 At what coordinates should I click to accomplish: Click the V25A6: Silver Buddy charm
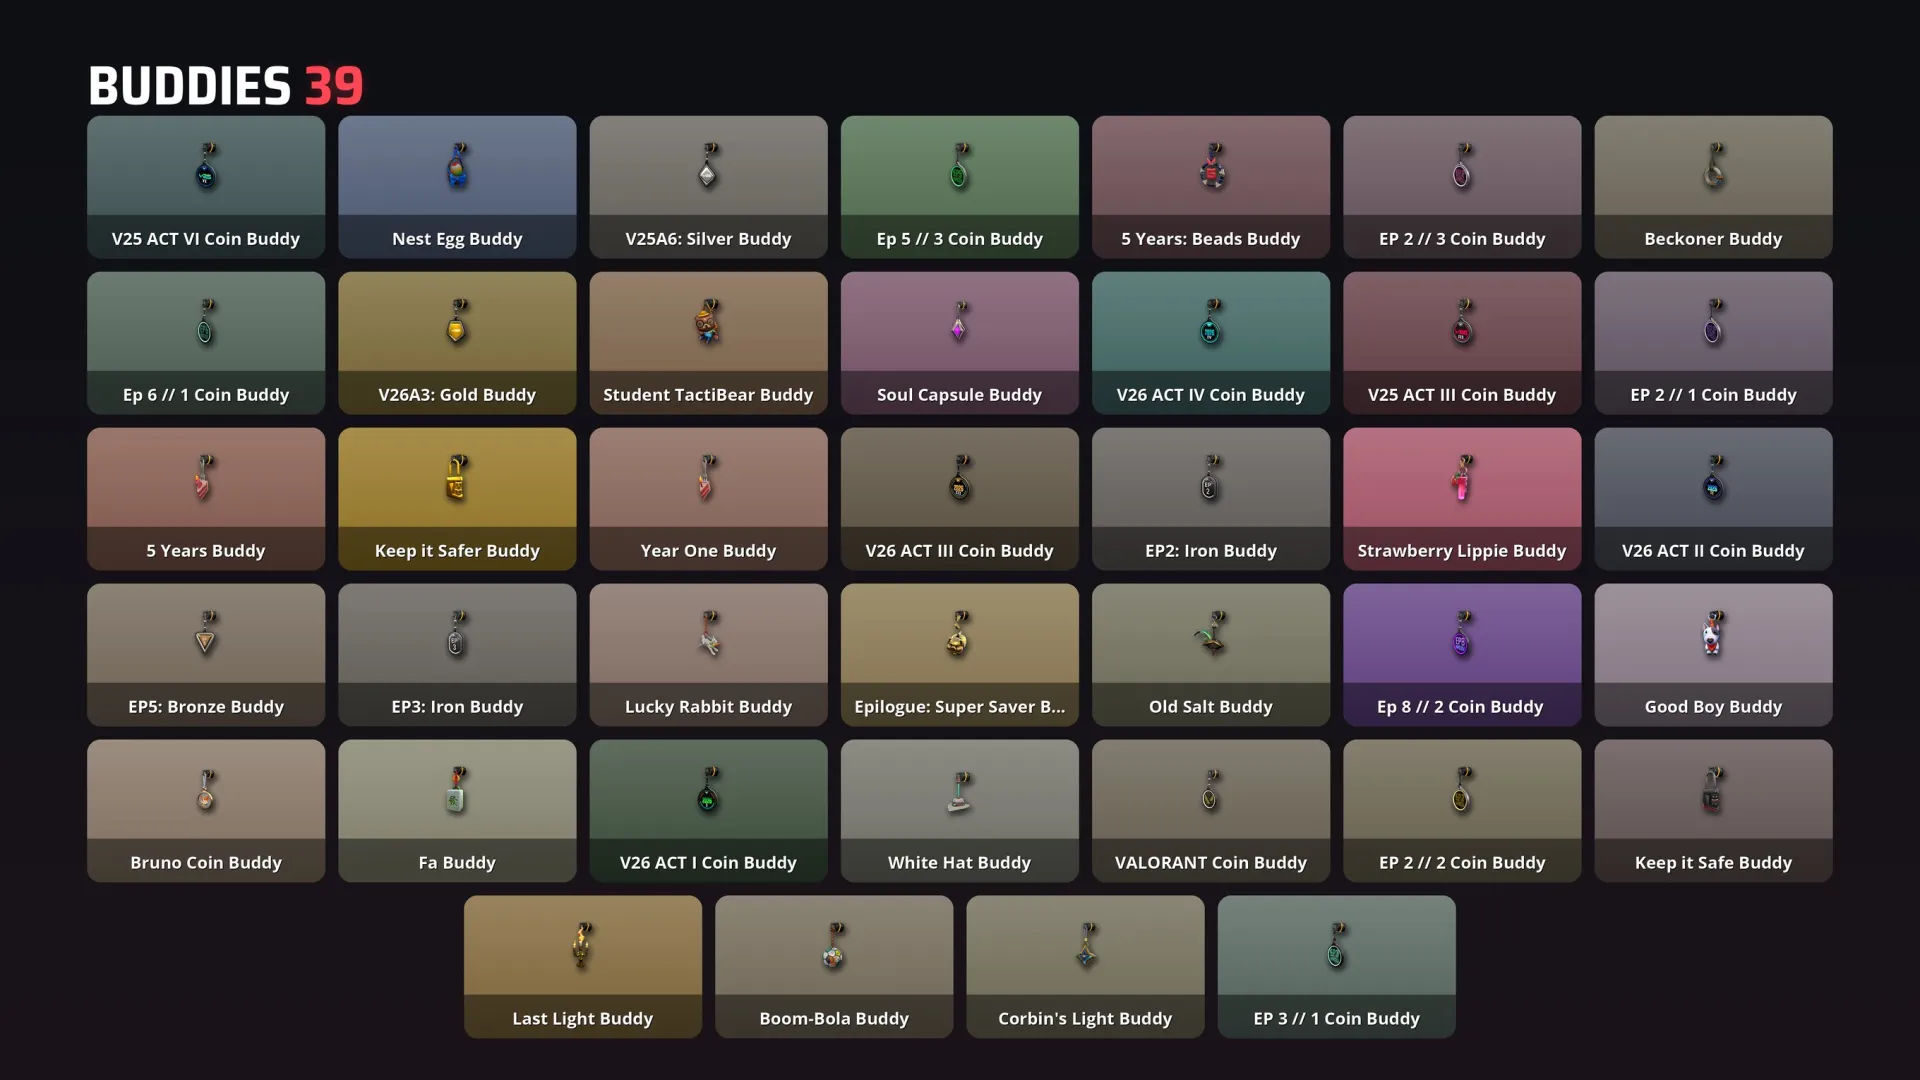pos(708,166)
